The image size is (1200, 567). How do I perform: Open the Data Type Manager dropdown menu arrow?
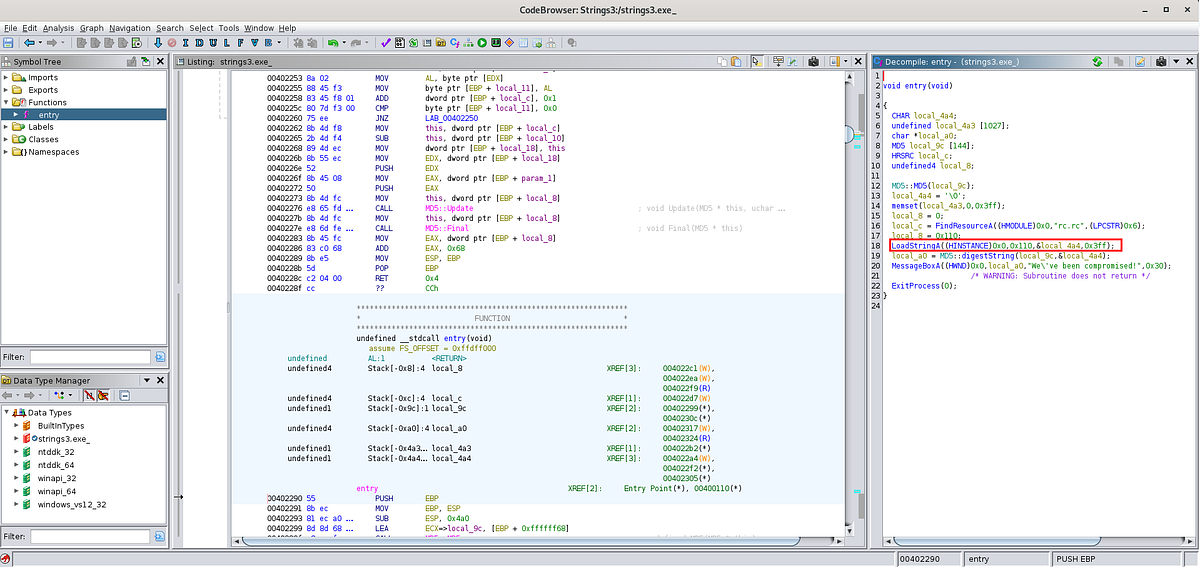tap(147, 380)
